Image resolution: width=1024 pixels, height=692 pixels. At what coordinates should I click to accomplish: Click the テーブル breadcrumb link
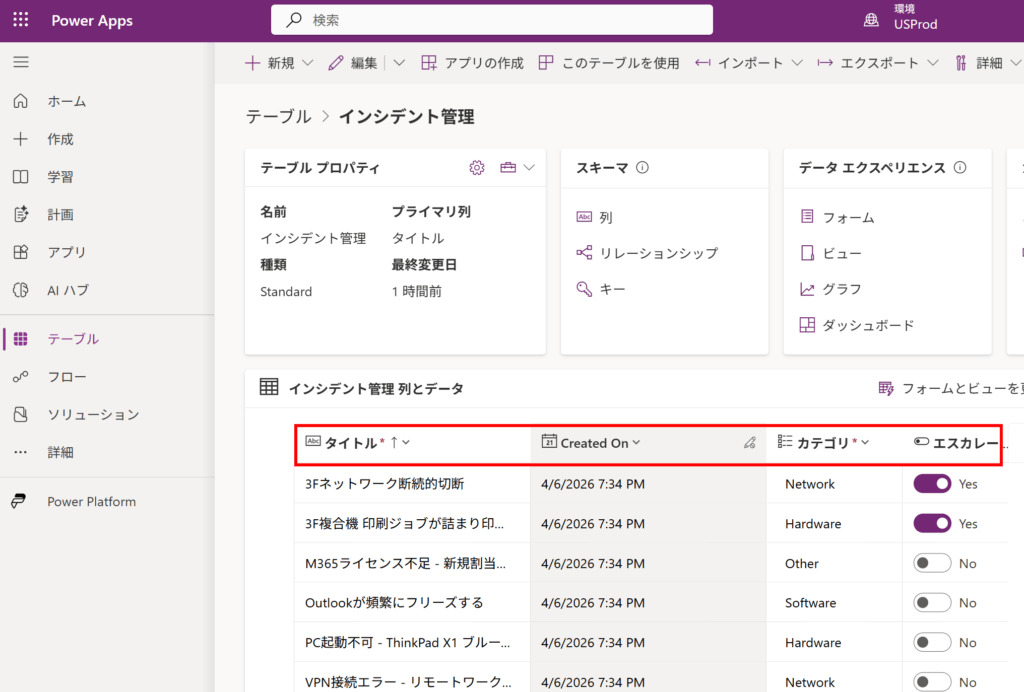tap(279, 117)
